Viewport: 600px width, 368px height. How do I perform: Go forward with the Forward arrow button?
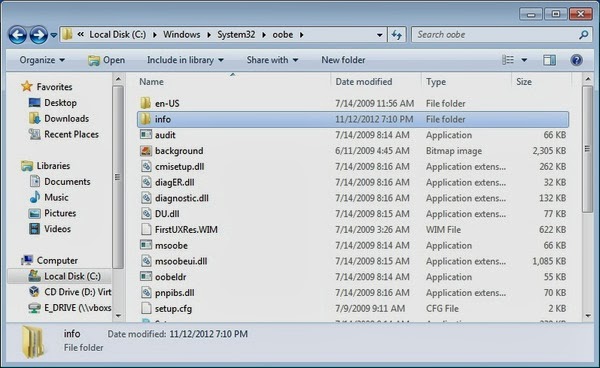pyautogui.click(x=39, y=35)
